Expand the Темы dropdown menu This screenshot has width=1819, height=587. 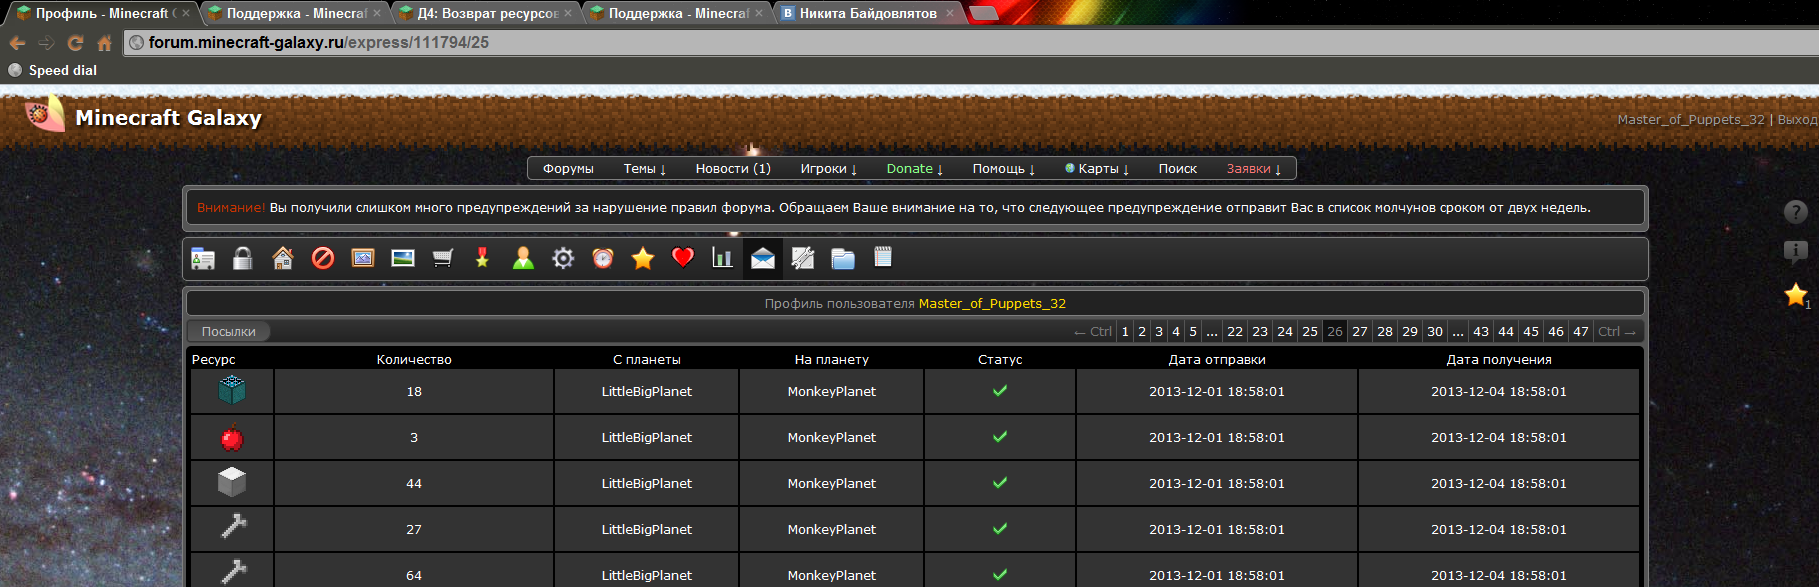pyautogui.click(x=644, y=169)
